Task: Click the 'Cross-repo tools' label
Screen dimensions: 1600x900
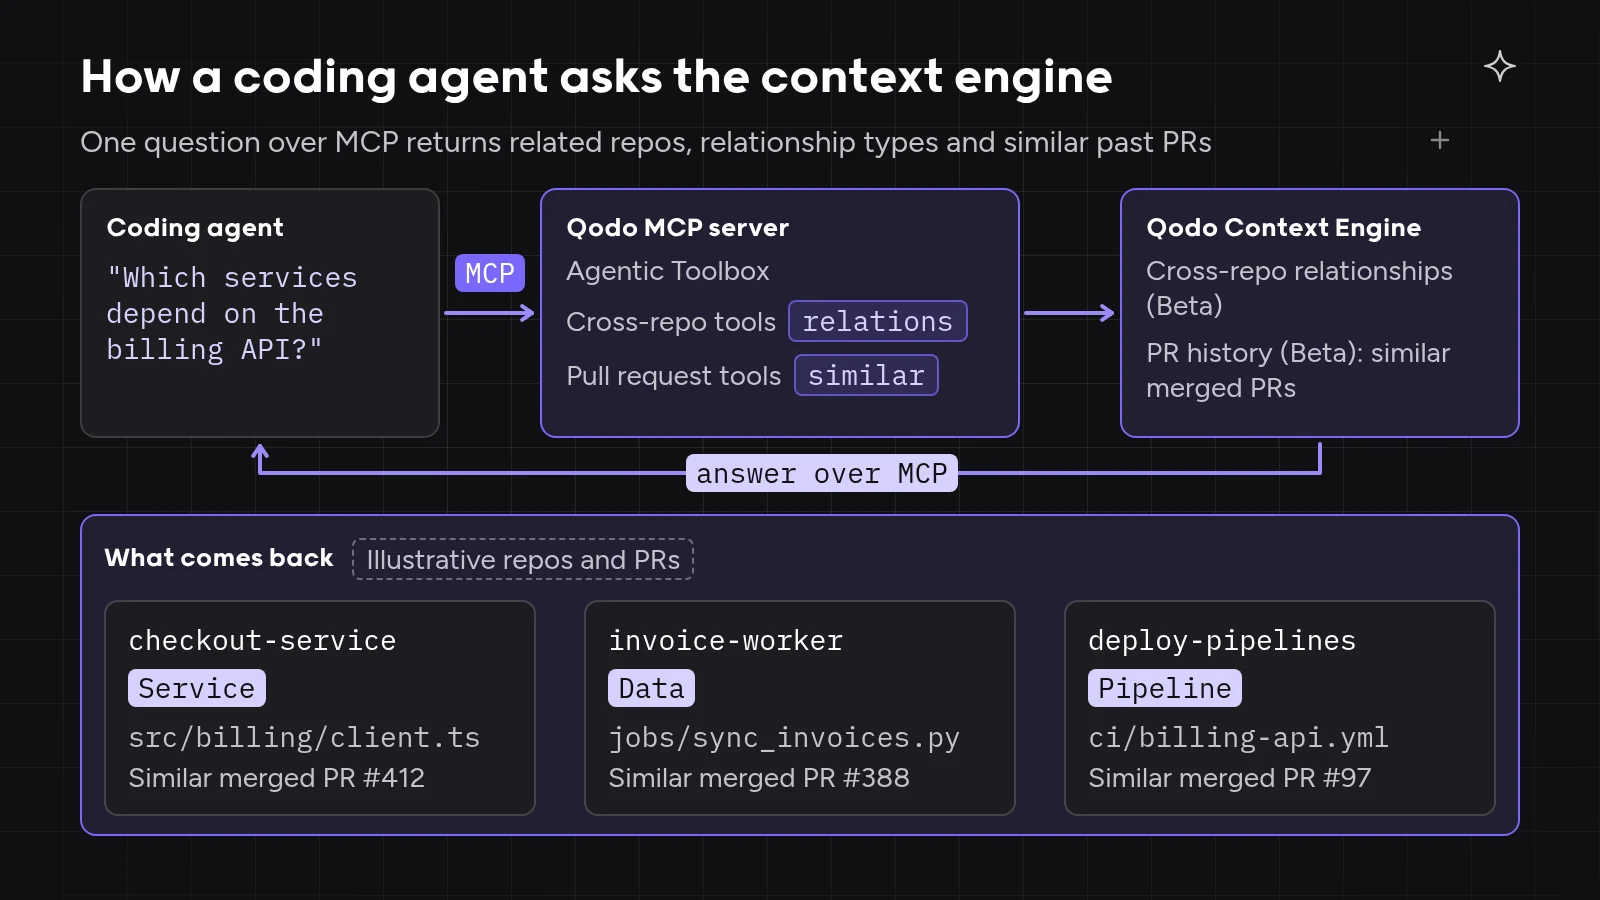Action: coord(671,322)
